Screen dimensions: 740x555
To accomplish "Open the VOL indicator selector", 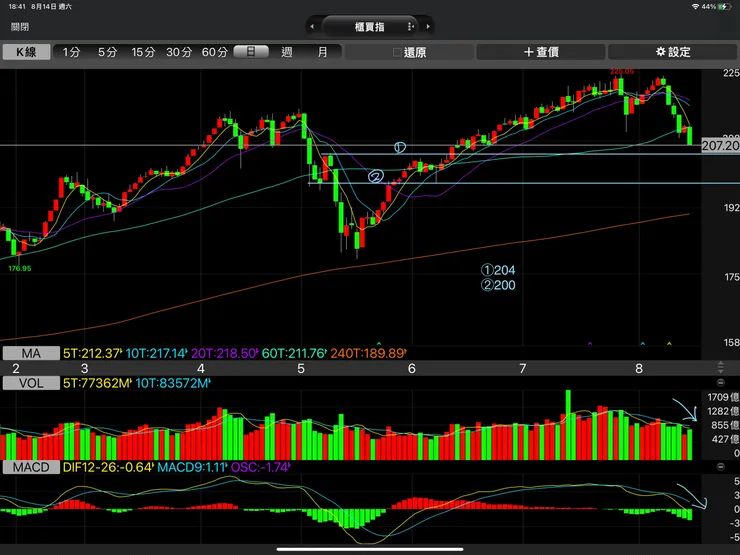I will point(31,383).
